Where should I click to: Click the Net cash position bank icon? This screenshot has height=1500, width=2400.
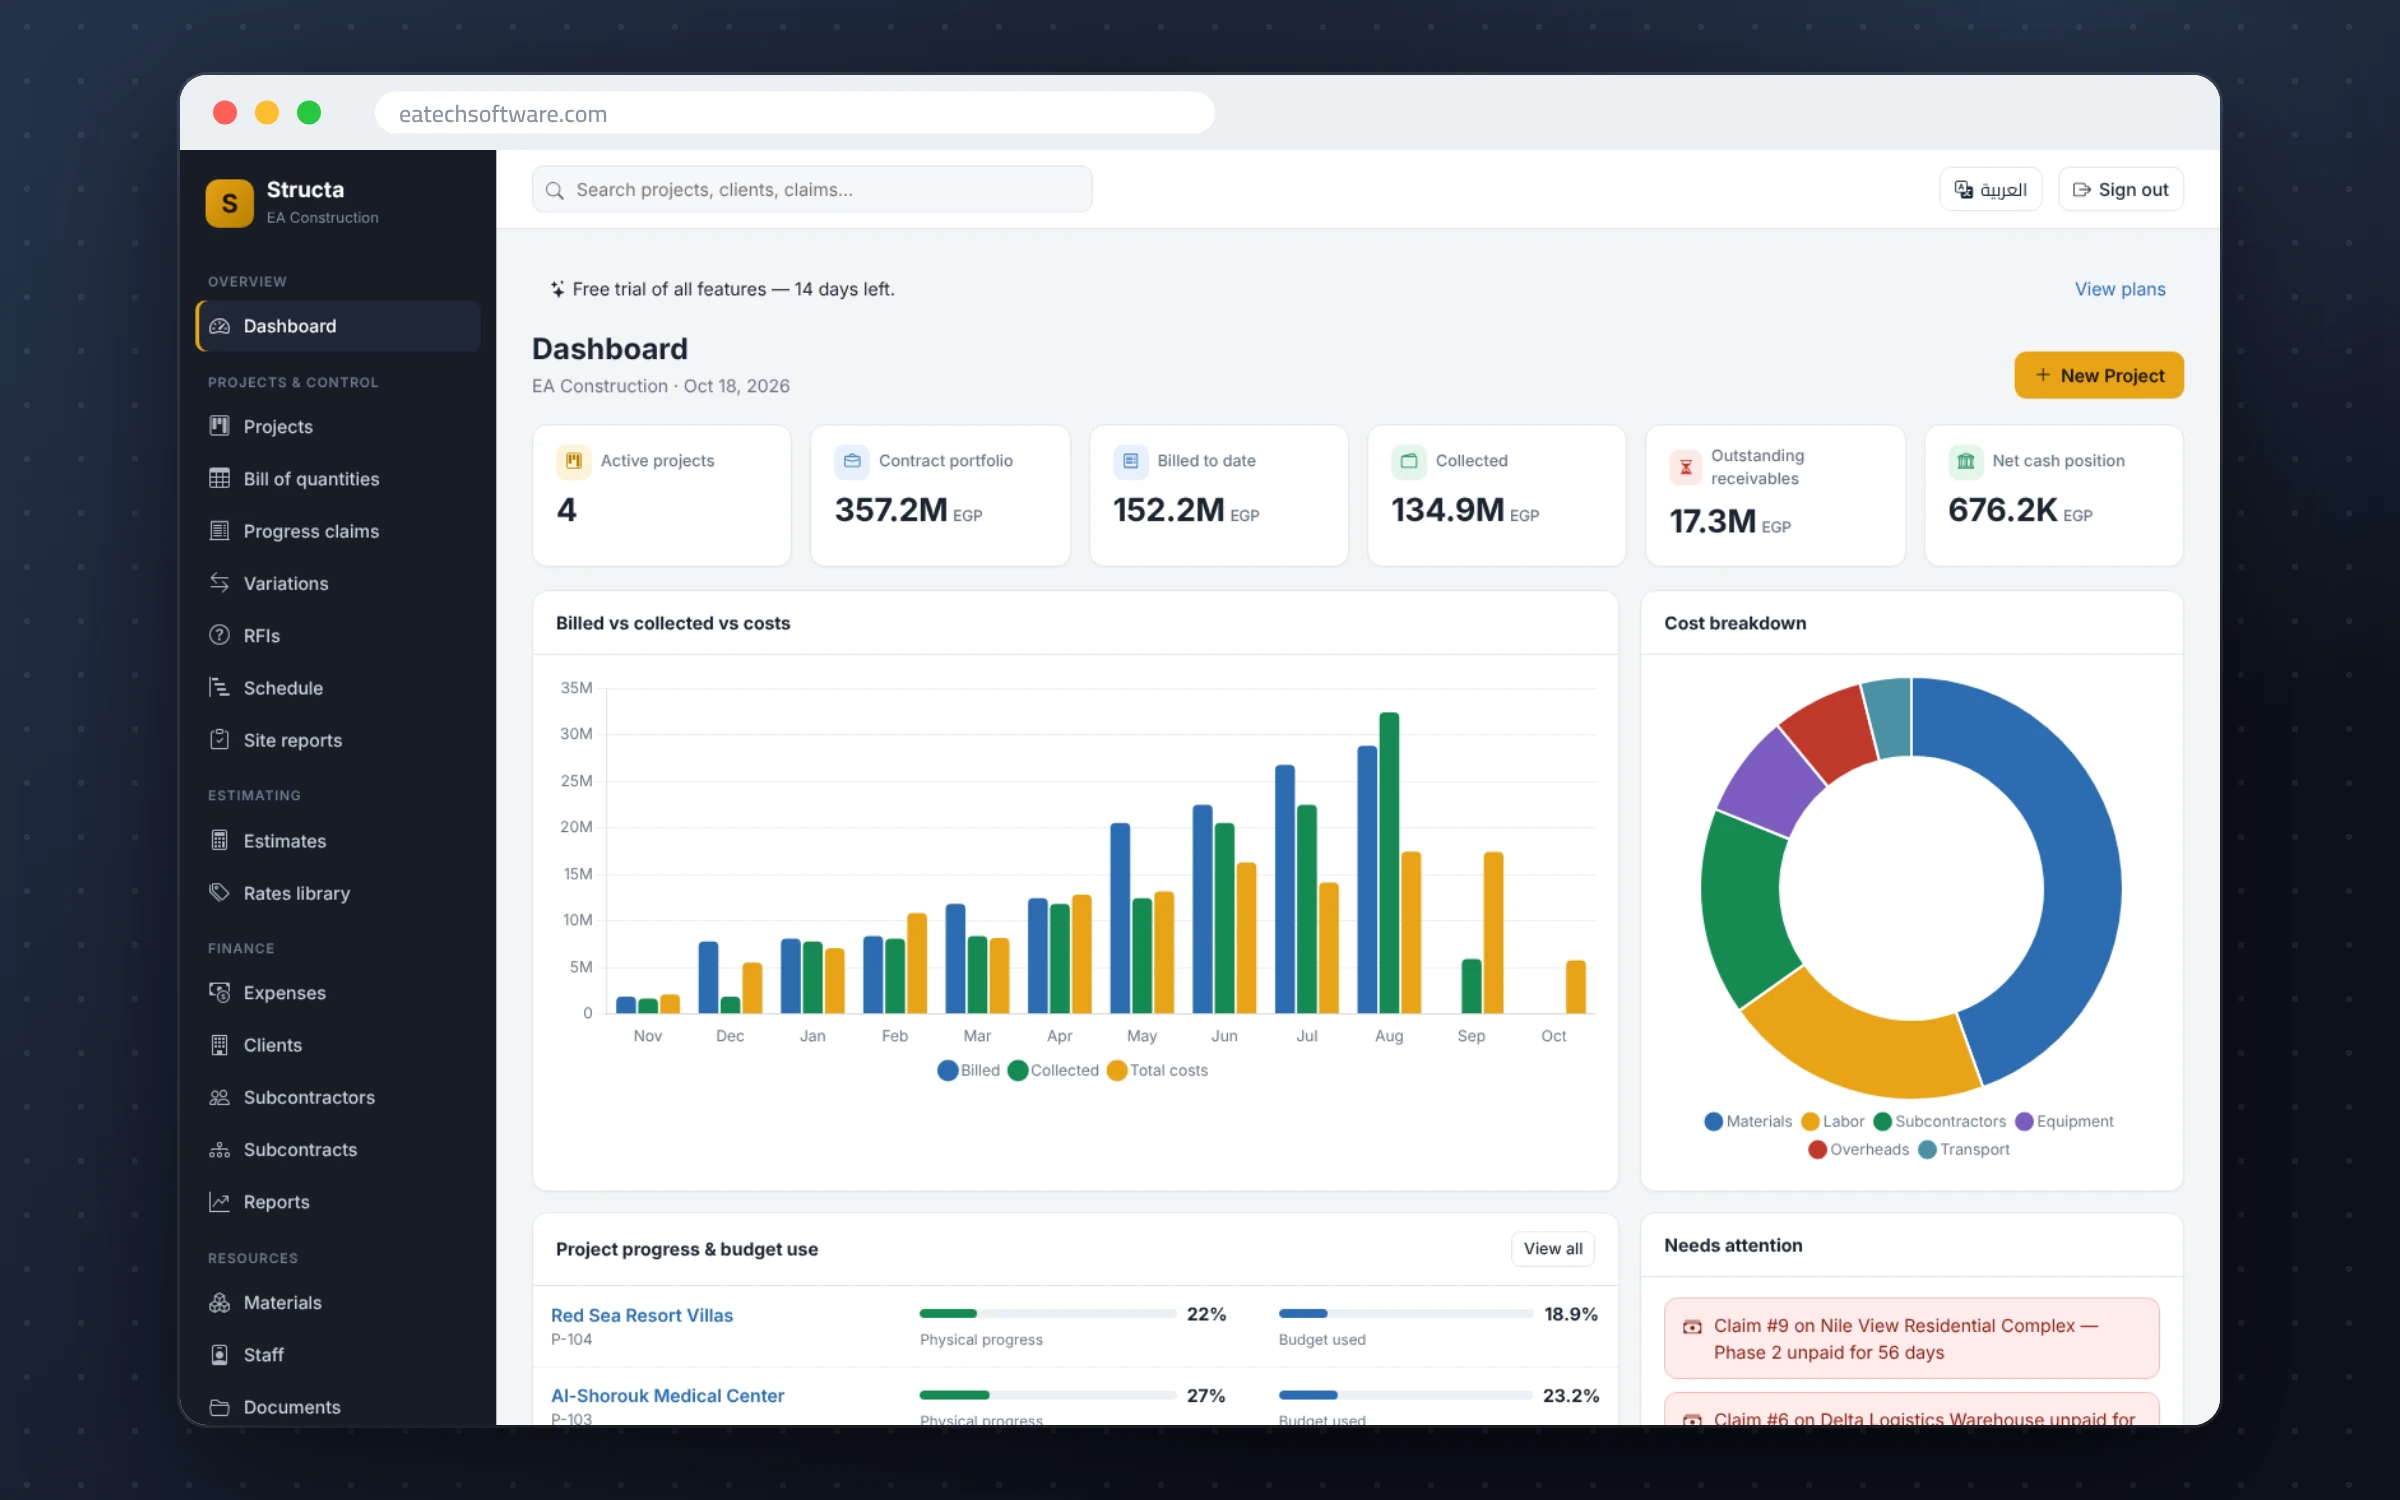(x=1965, y=461)
